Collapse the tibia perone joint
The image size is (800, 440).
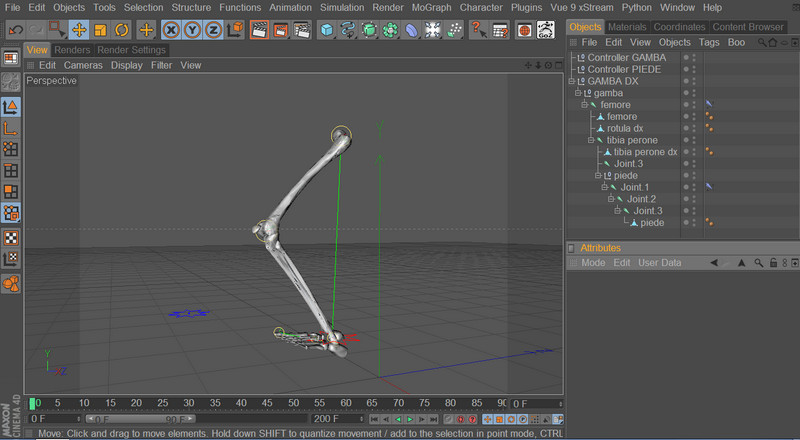(591, 140)
